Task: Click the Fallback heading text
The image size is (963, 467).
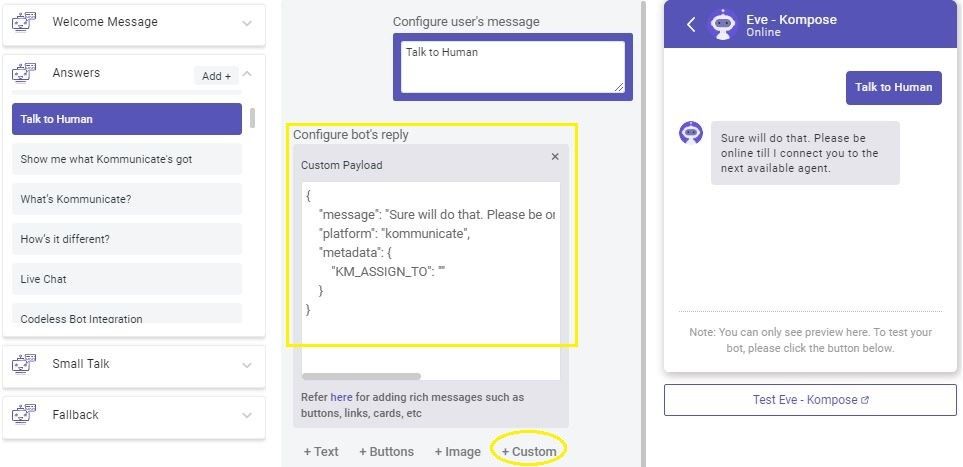Action: 76,414
